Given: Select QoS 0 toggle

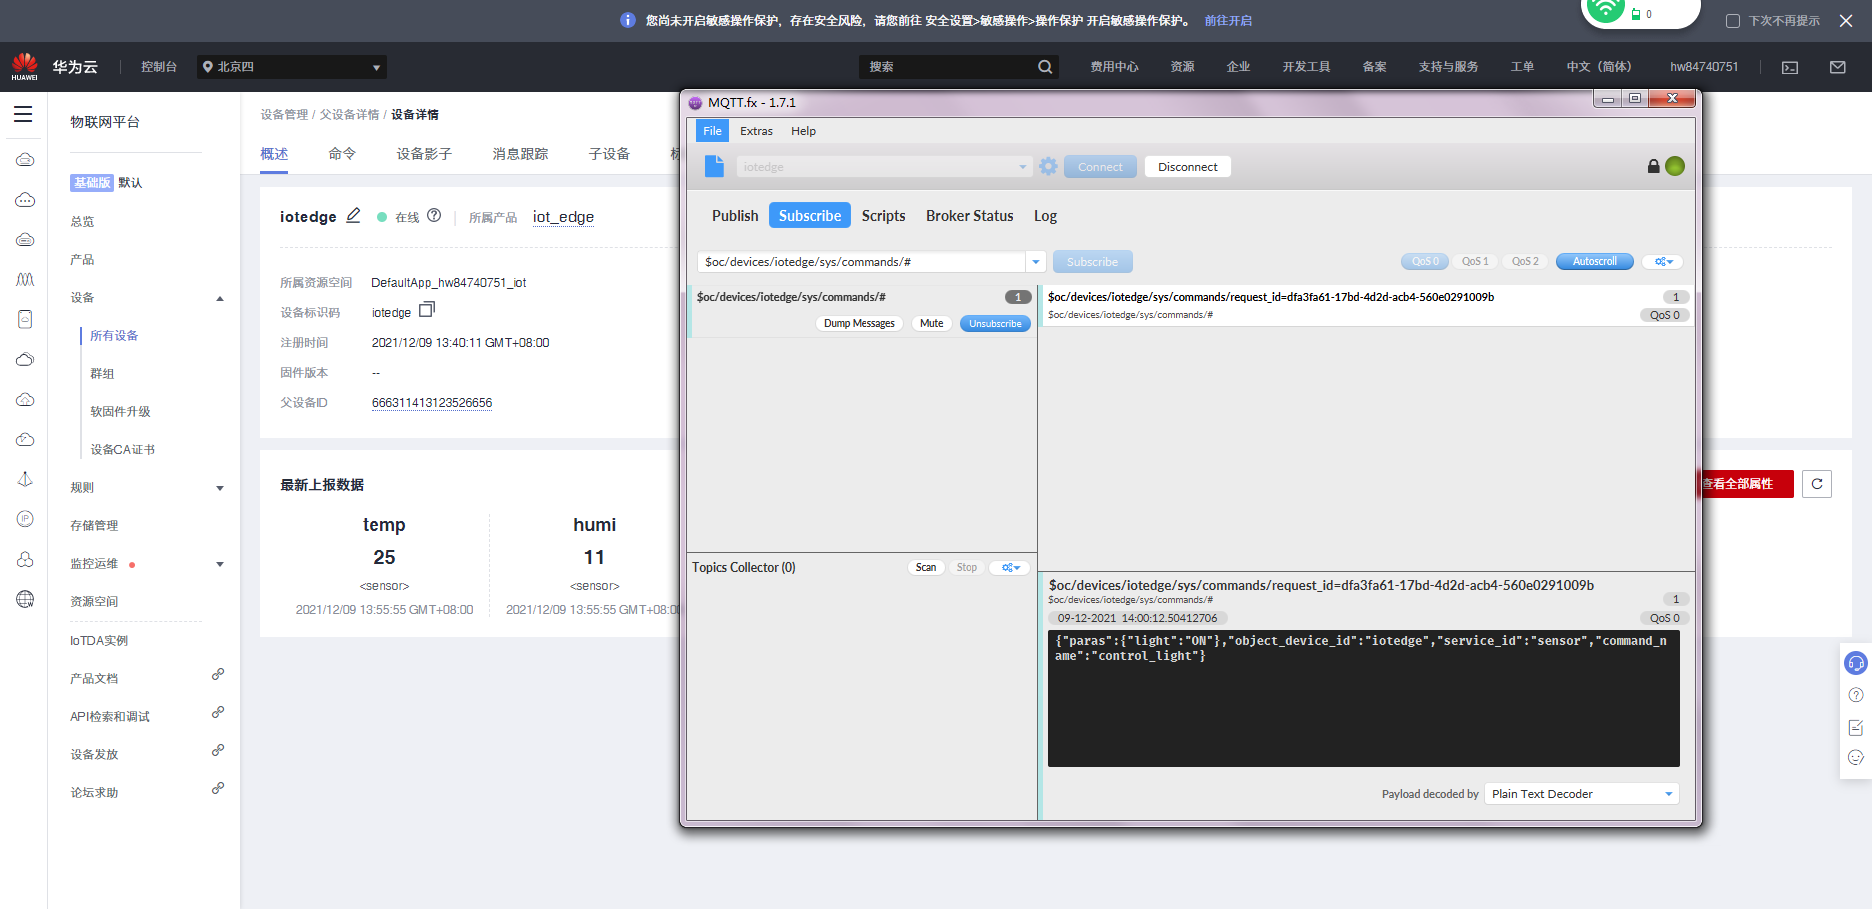Looking at the screenshot, I should coord(1425,261).
